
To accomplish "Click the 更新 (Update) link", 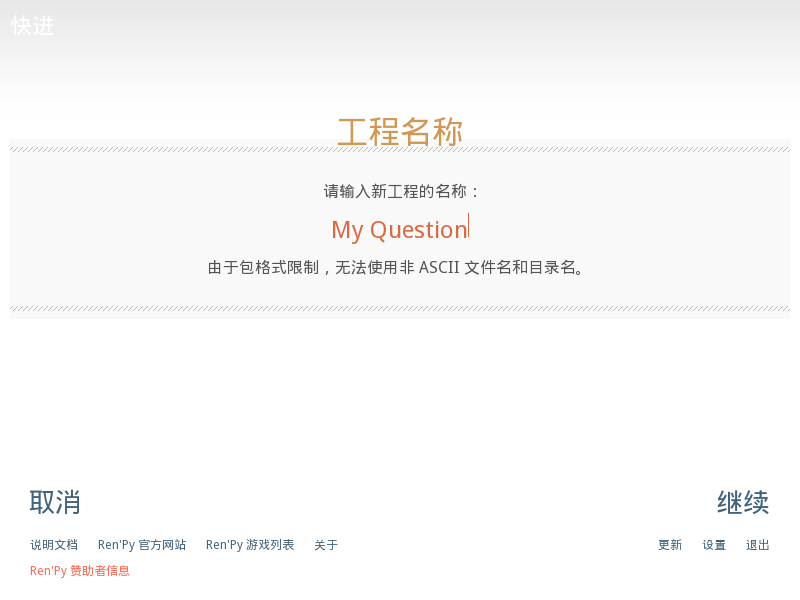I will tap(670, 545).
